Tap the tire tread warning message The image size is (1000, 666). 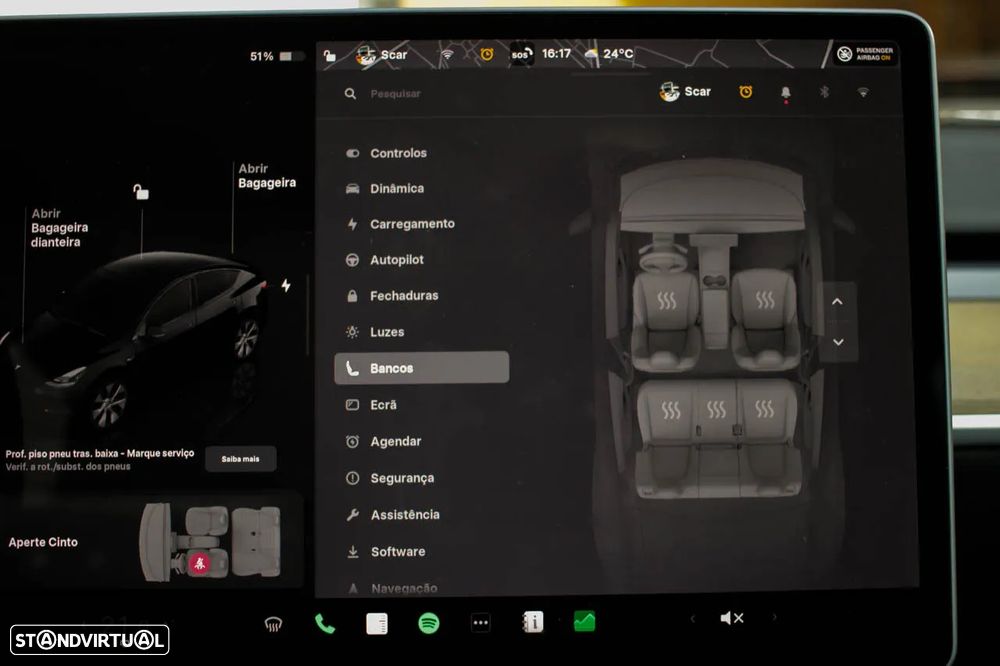pyautogui.click(x=99, y=459)
